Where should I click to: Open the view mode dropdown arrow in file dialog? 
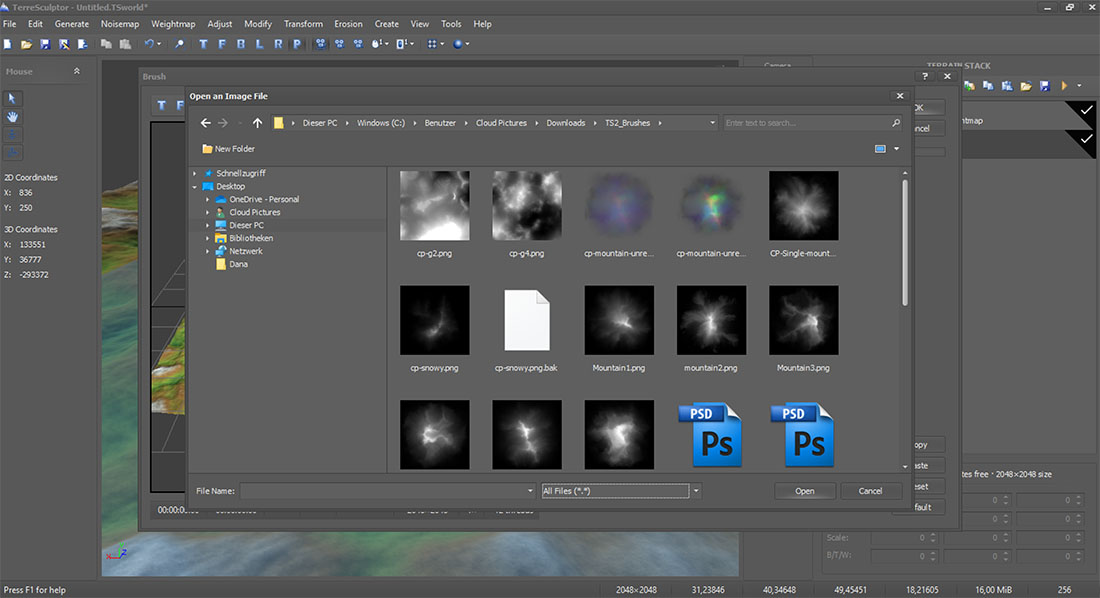(x=897, y=149)
